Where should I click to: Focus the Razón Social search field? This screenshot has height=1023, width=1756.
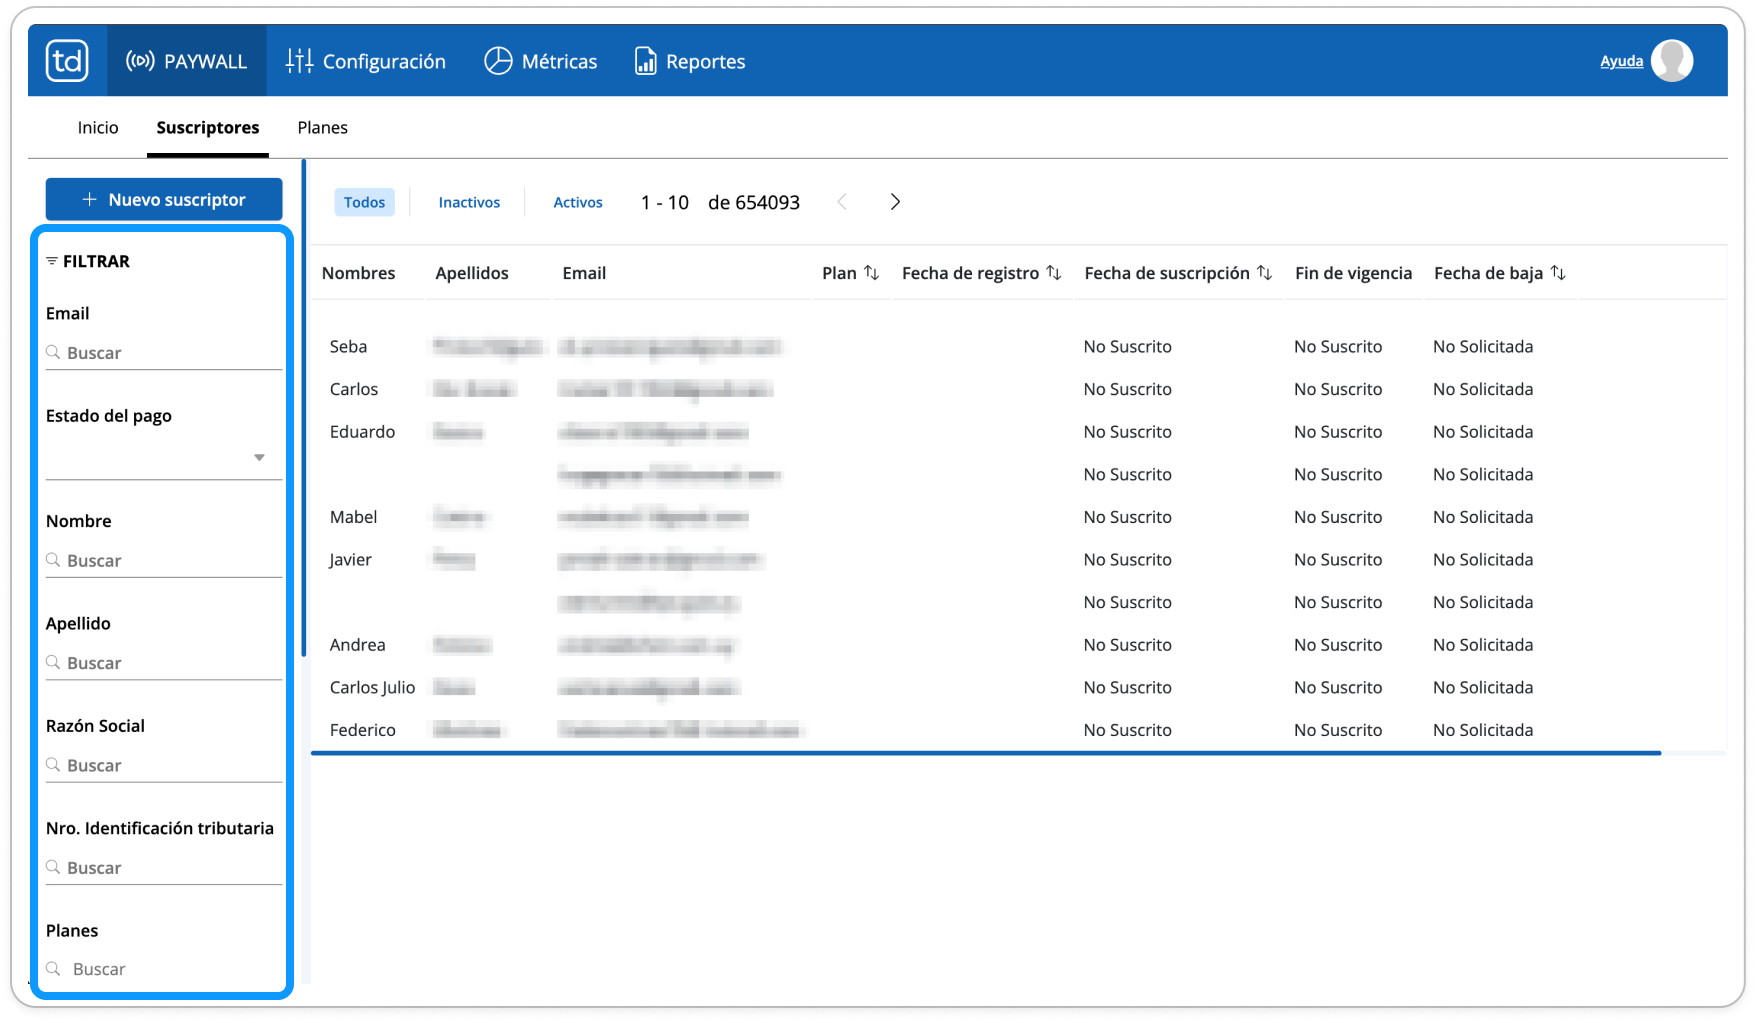164,765
